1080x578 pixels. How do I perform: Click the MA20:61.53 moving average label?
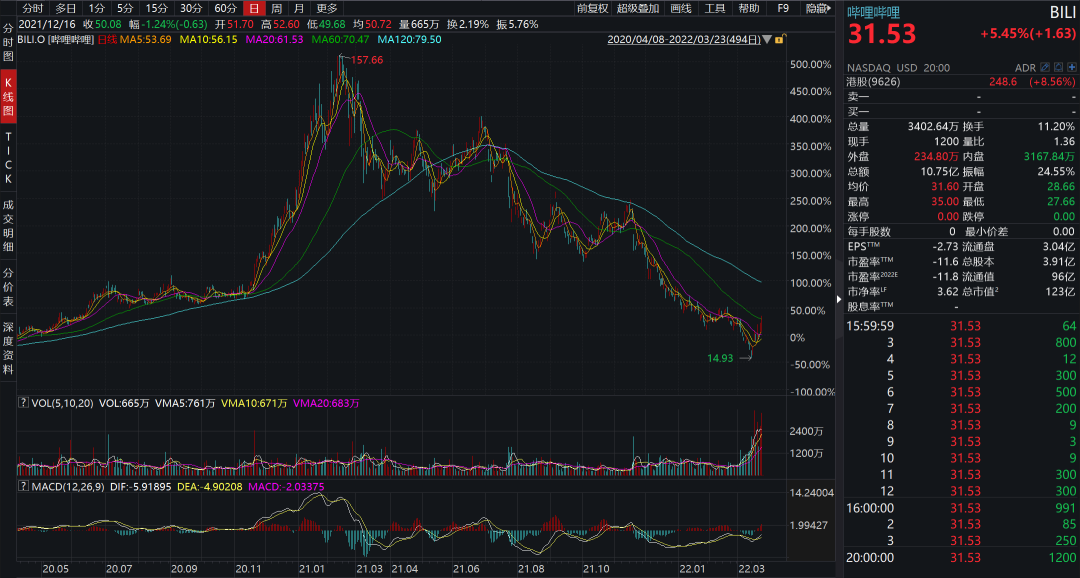click(x=274, y=40)
